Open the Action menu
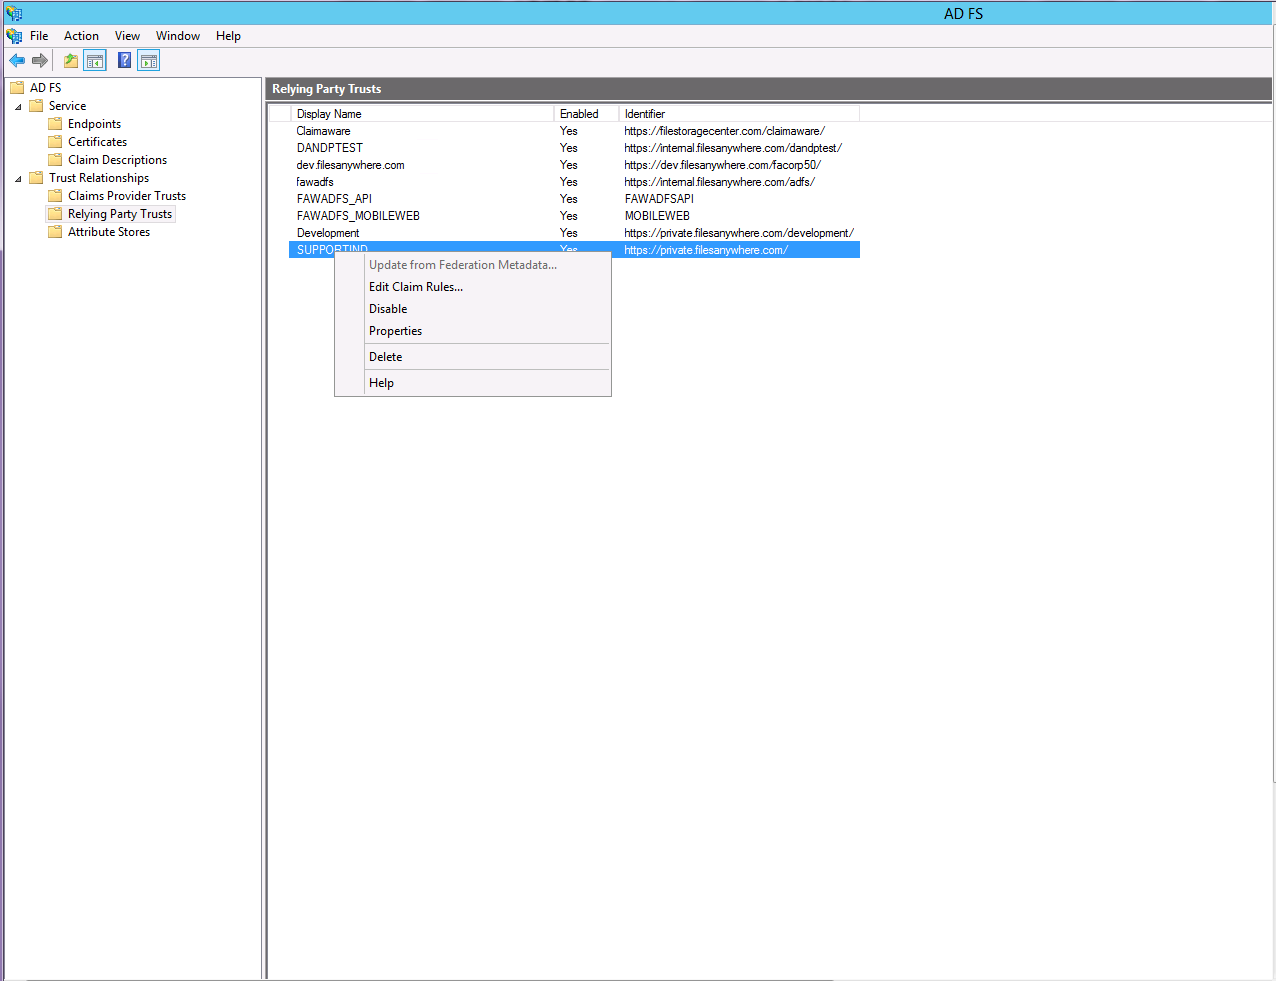The width and height of the screenshot is (1276, 981). pos(81,36)
